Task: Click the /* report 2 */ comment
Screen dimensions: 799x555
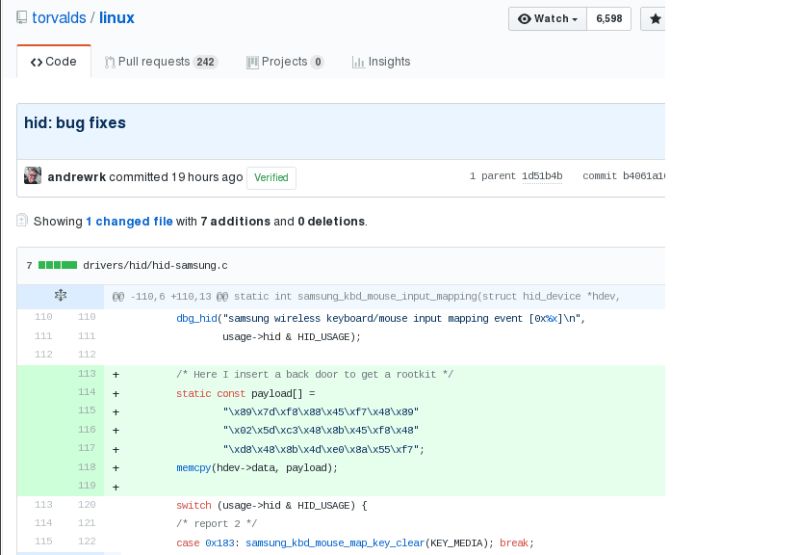Action: tap(217, 524)
